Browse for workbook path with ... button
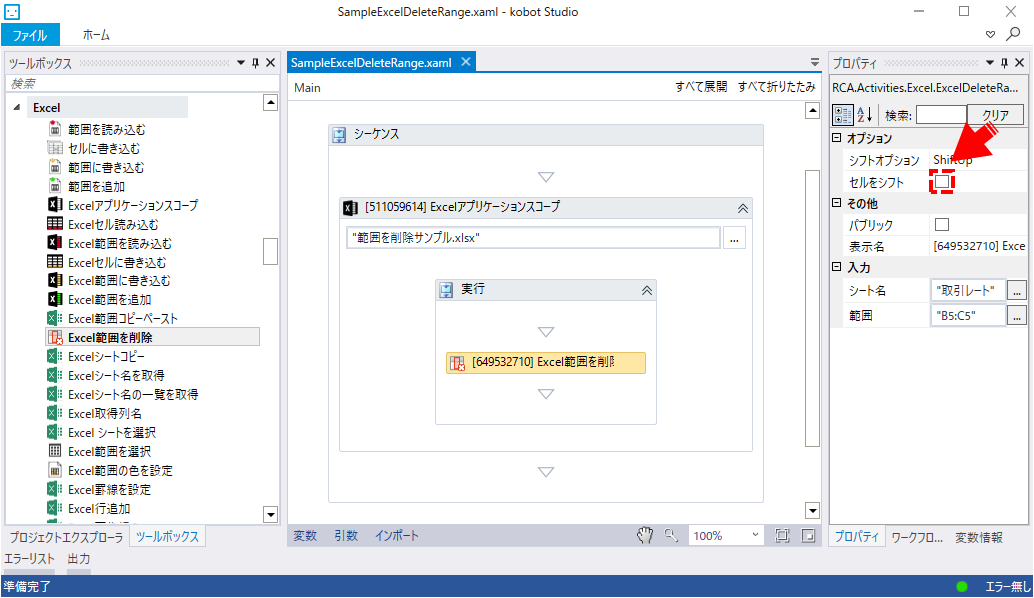This screenshot has height=598, width=1034. pos(734,238)
